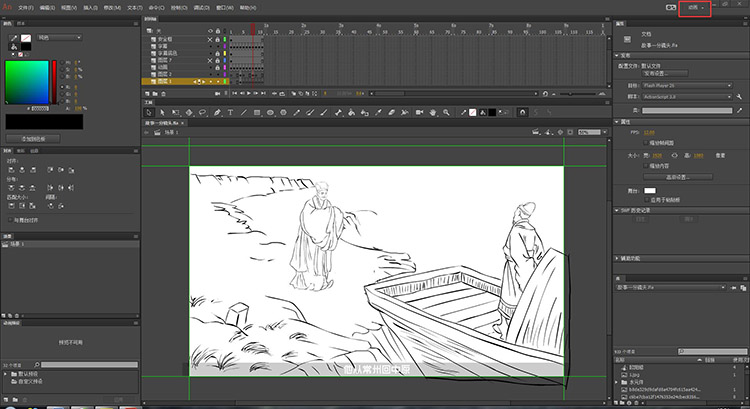
Task: Click the New Layer icon in timeline
Action: (147, 94)
